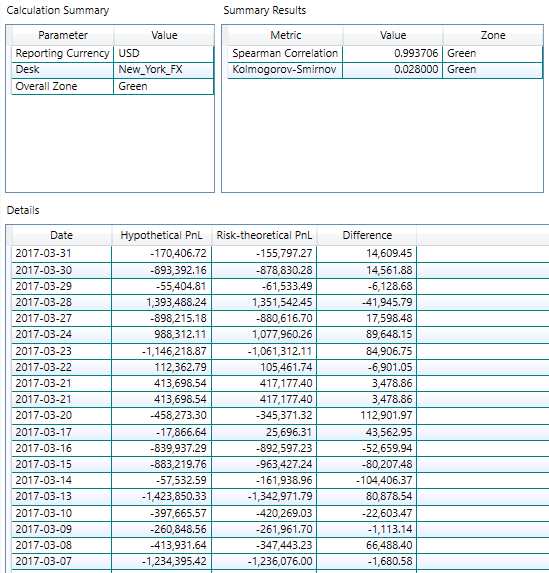Select the Kolmogorov-Smirnov metric row

click(x=385, y=70)
